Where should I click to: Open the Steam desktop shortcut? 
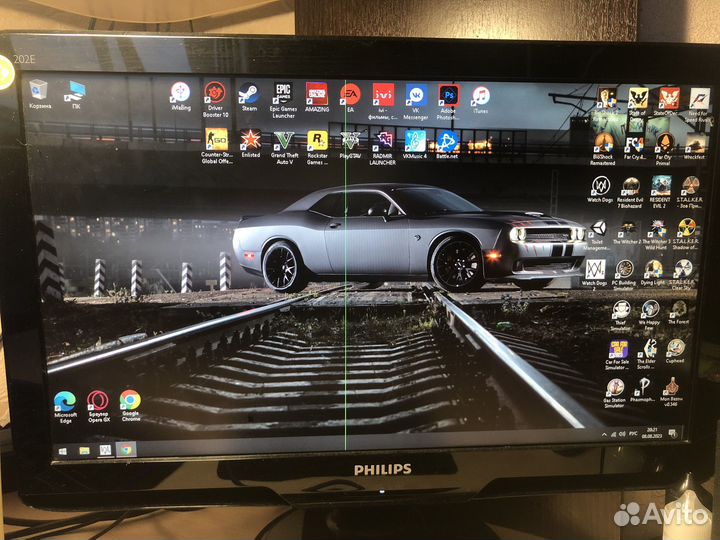248,93
